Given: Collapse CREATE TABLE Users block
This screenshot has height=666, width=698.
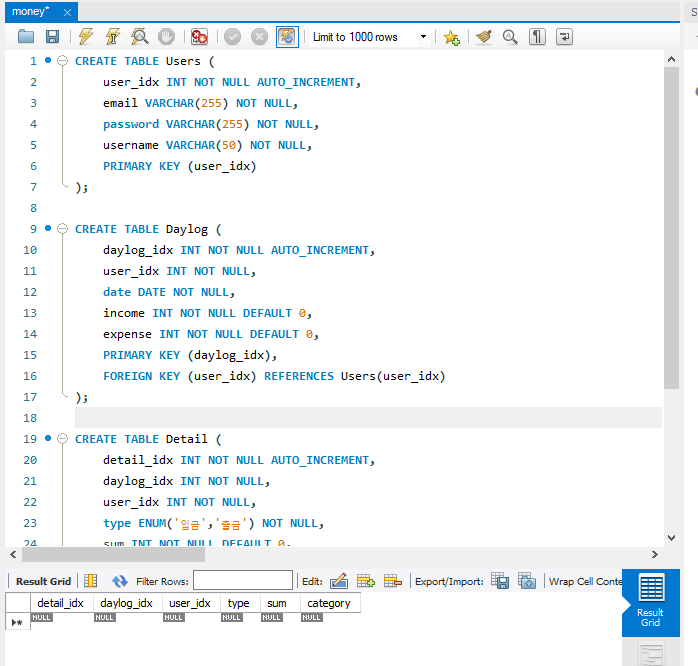Looking at the screenshot, I should (x=62, y=61).
